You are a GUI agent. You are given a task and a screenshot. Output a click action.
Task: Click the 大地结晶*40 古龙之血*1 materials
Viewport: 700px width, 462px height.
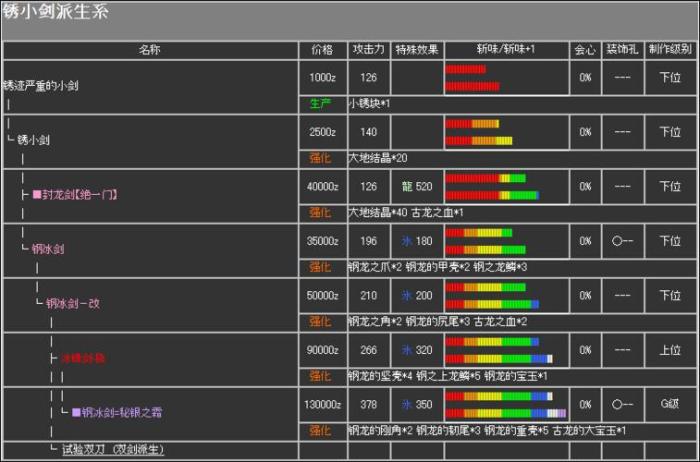point(406,213)
